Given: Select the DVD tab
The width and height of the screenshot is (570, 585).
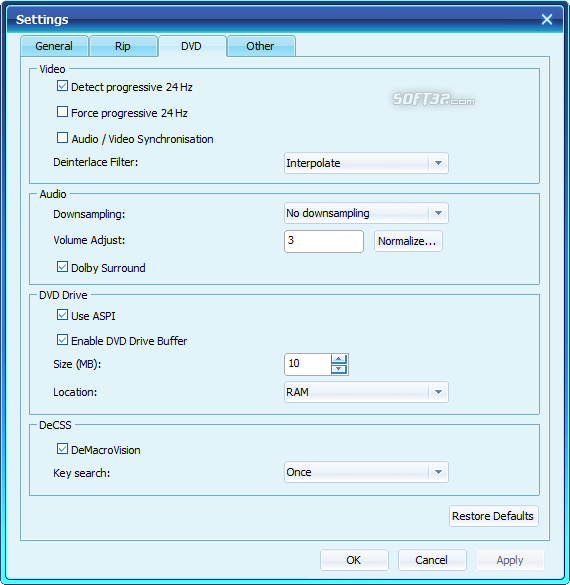Looking at the screenshot, I should (192, 46).
